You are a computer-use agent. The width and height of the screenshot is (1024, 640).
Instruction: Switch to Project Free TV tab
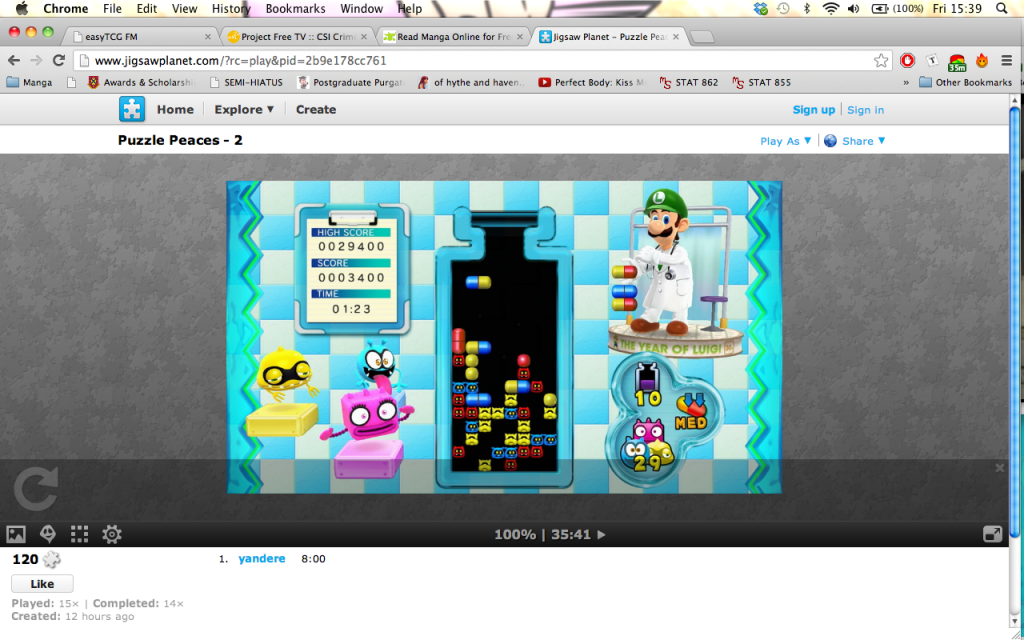297,37
